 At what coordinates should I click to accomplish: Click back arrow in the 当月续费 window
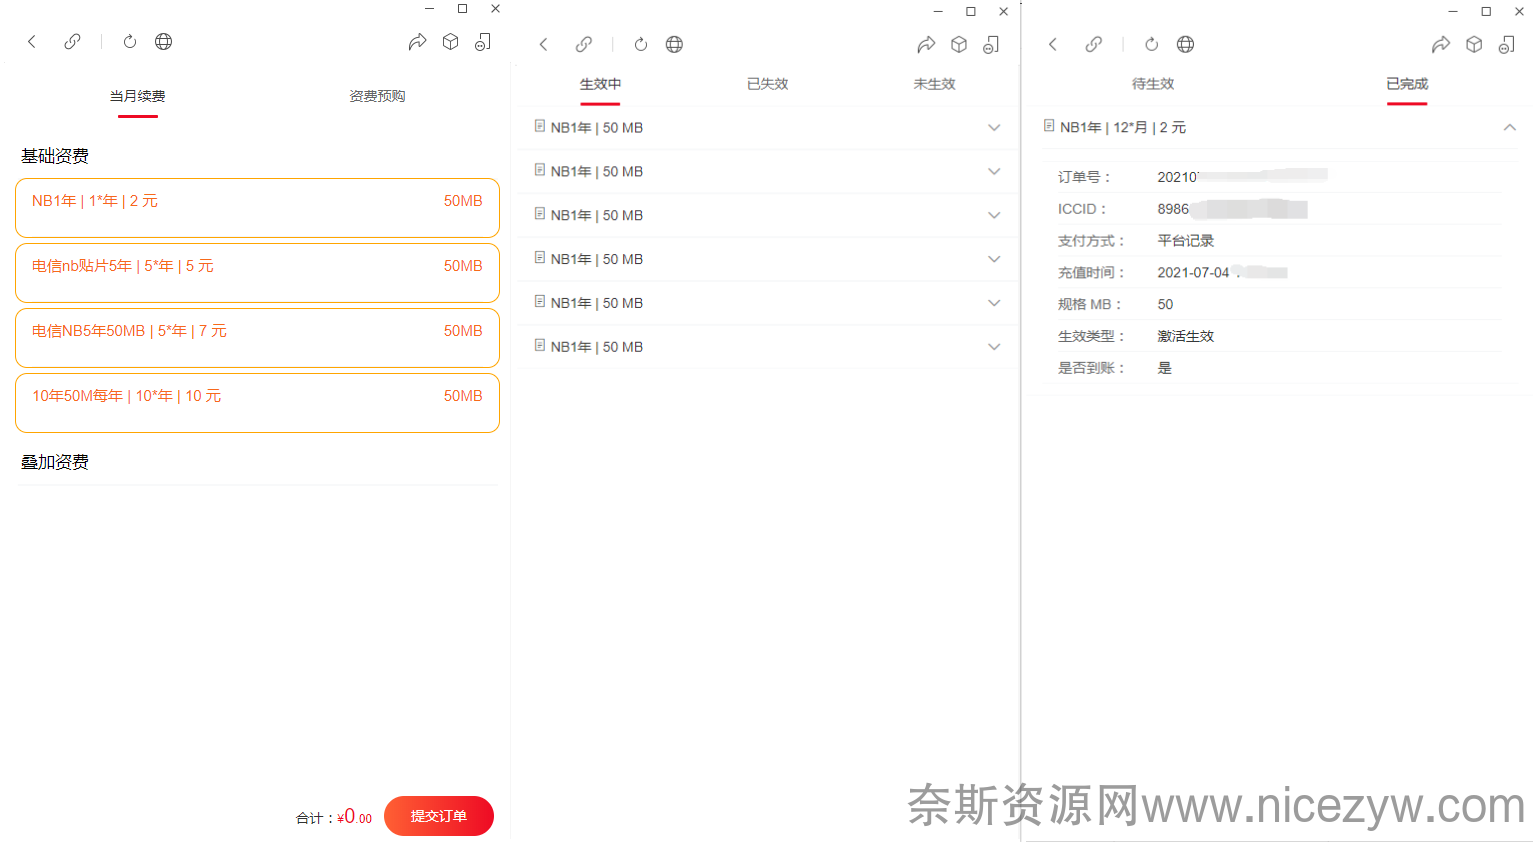coord(32,42)
